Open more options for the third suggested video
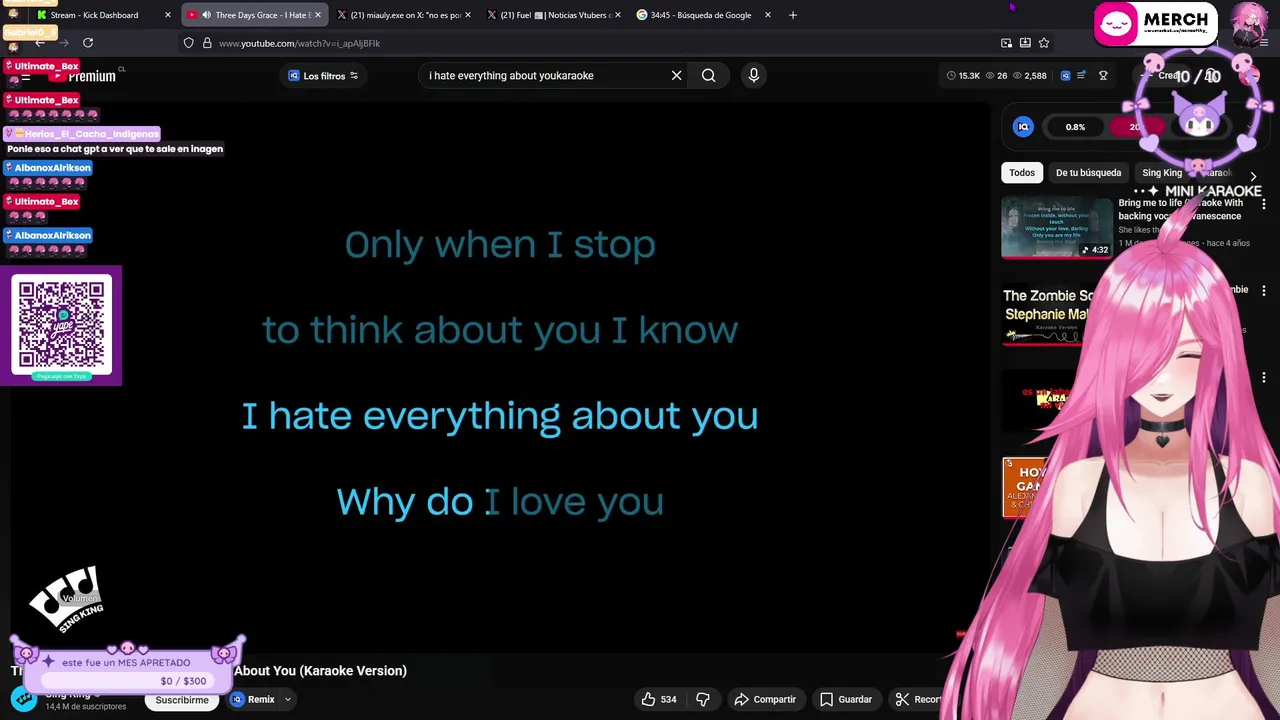The height and width of the screenshot is (720, 1280). click(1264, 378)
